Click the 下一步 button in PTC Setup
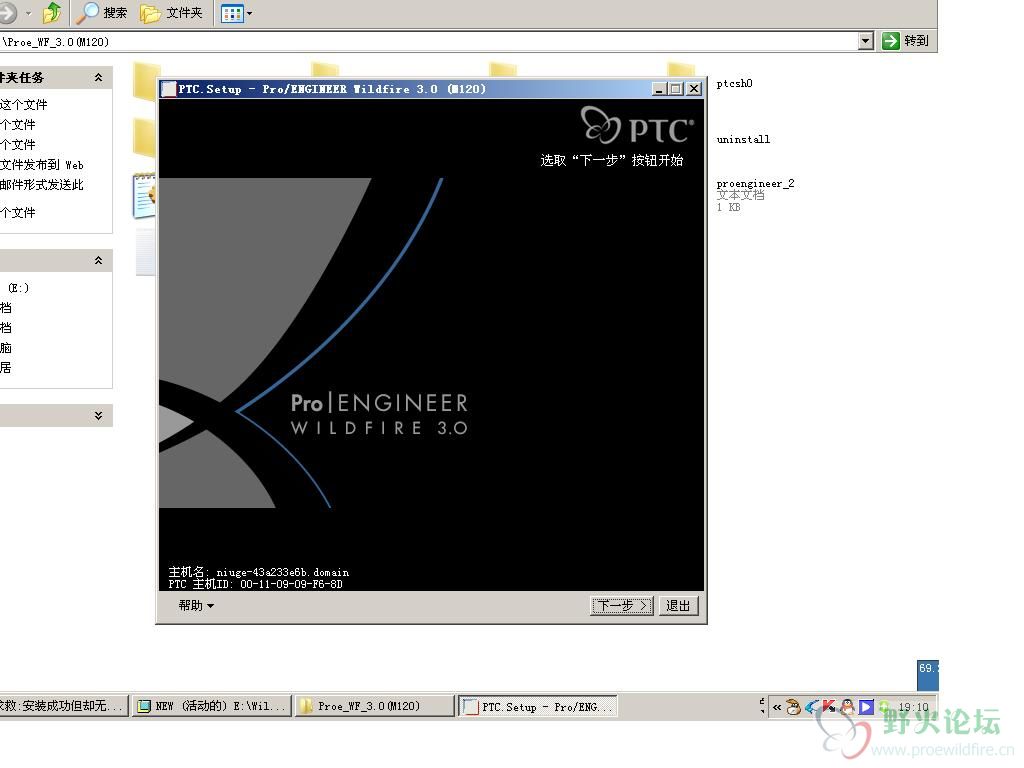The image size is (1024, 768). point(621,605)
